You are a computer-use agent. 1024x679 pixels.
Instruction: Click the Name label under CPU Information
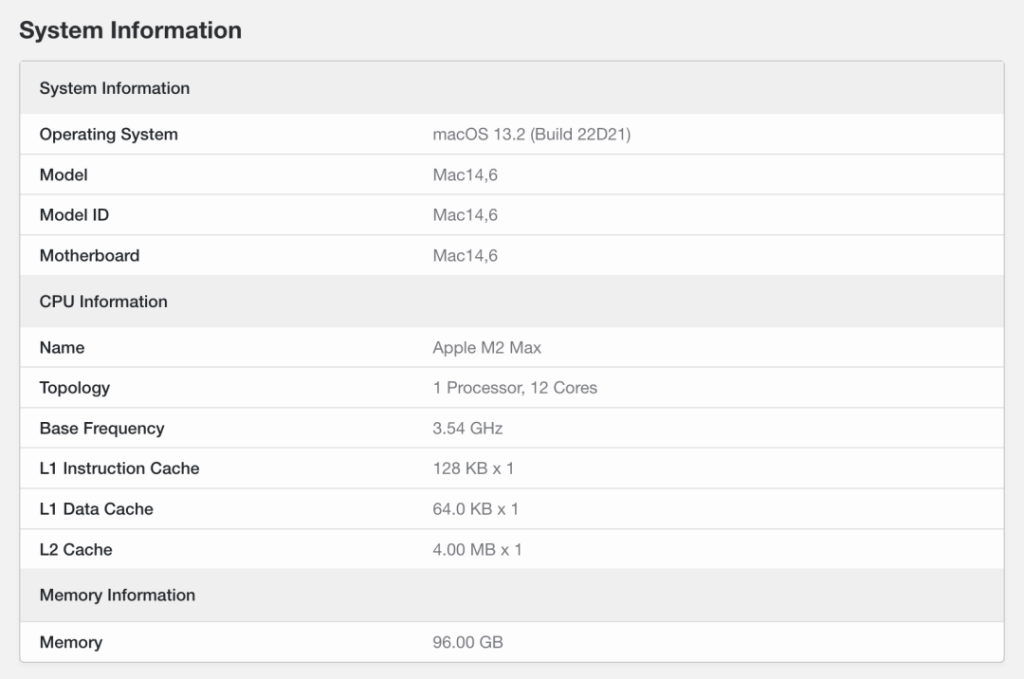(61, 348)
